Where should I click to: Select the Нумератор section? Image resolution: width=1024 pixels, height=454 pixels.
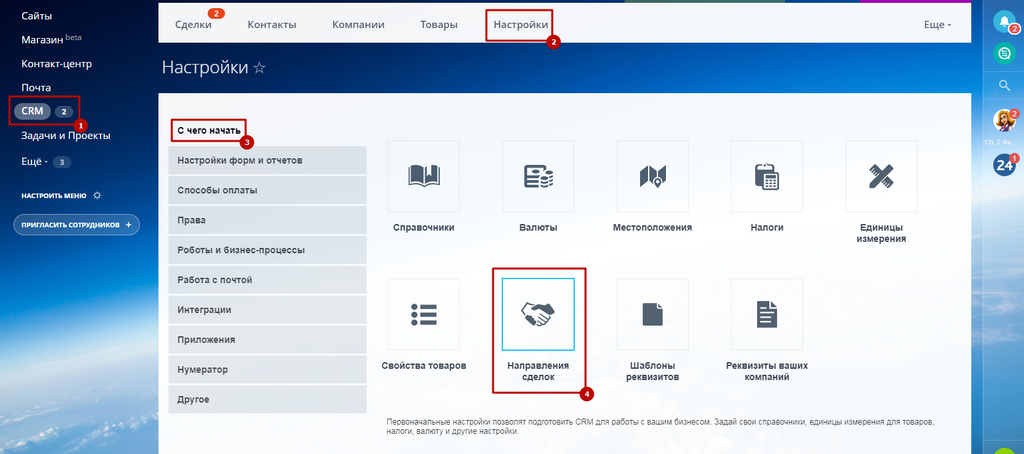coord(268,369)
